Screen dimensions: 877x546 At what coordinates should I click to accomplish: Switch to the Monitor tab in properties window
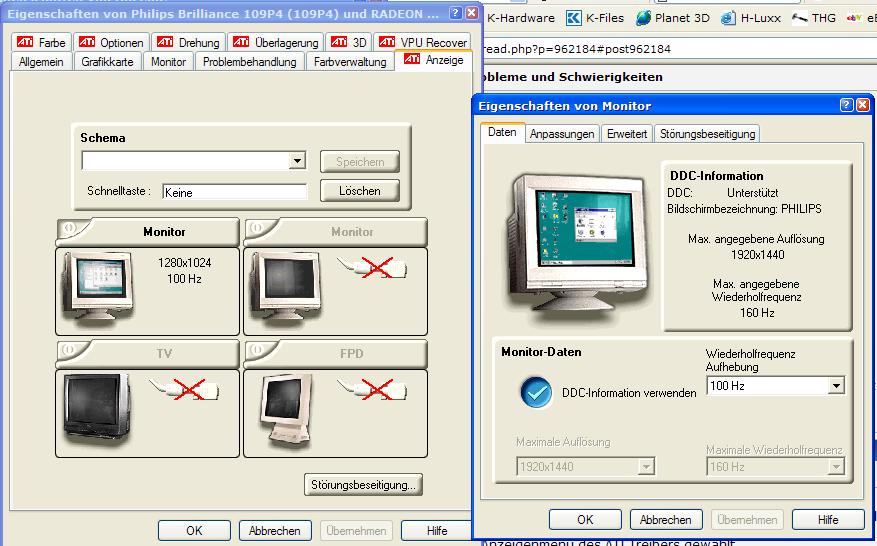click(168, 62)
